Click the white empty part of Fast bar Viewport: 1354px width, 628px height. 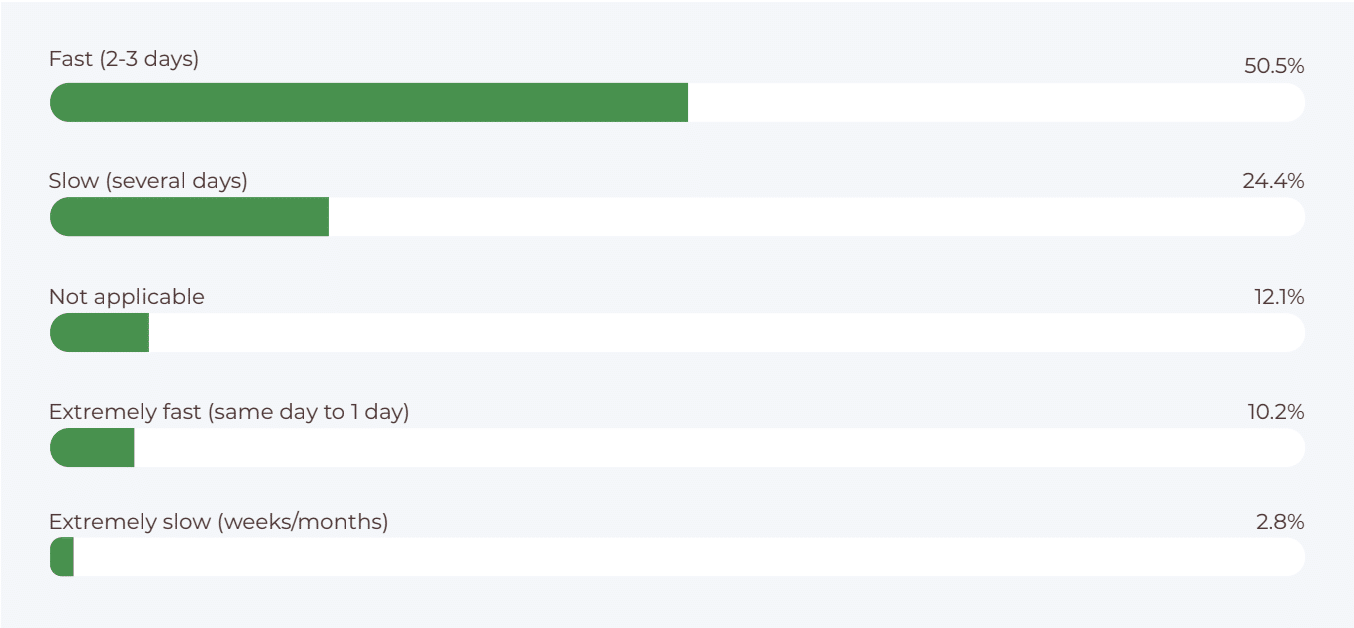[x=996, y=103]
